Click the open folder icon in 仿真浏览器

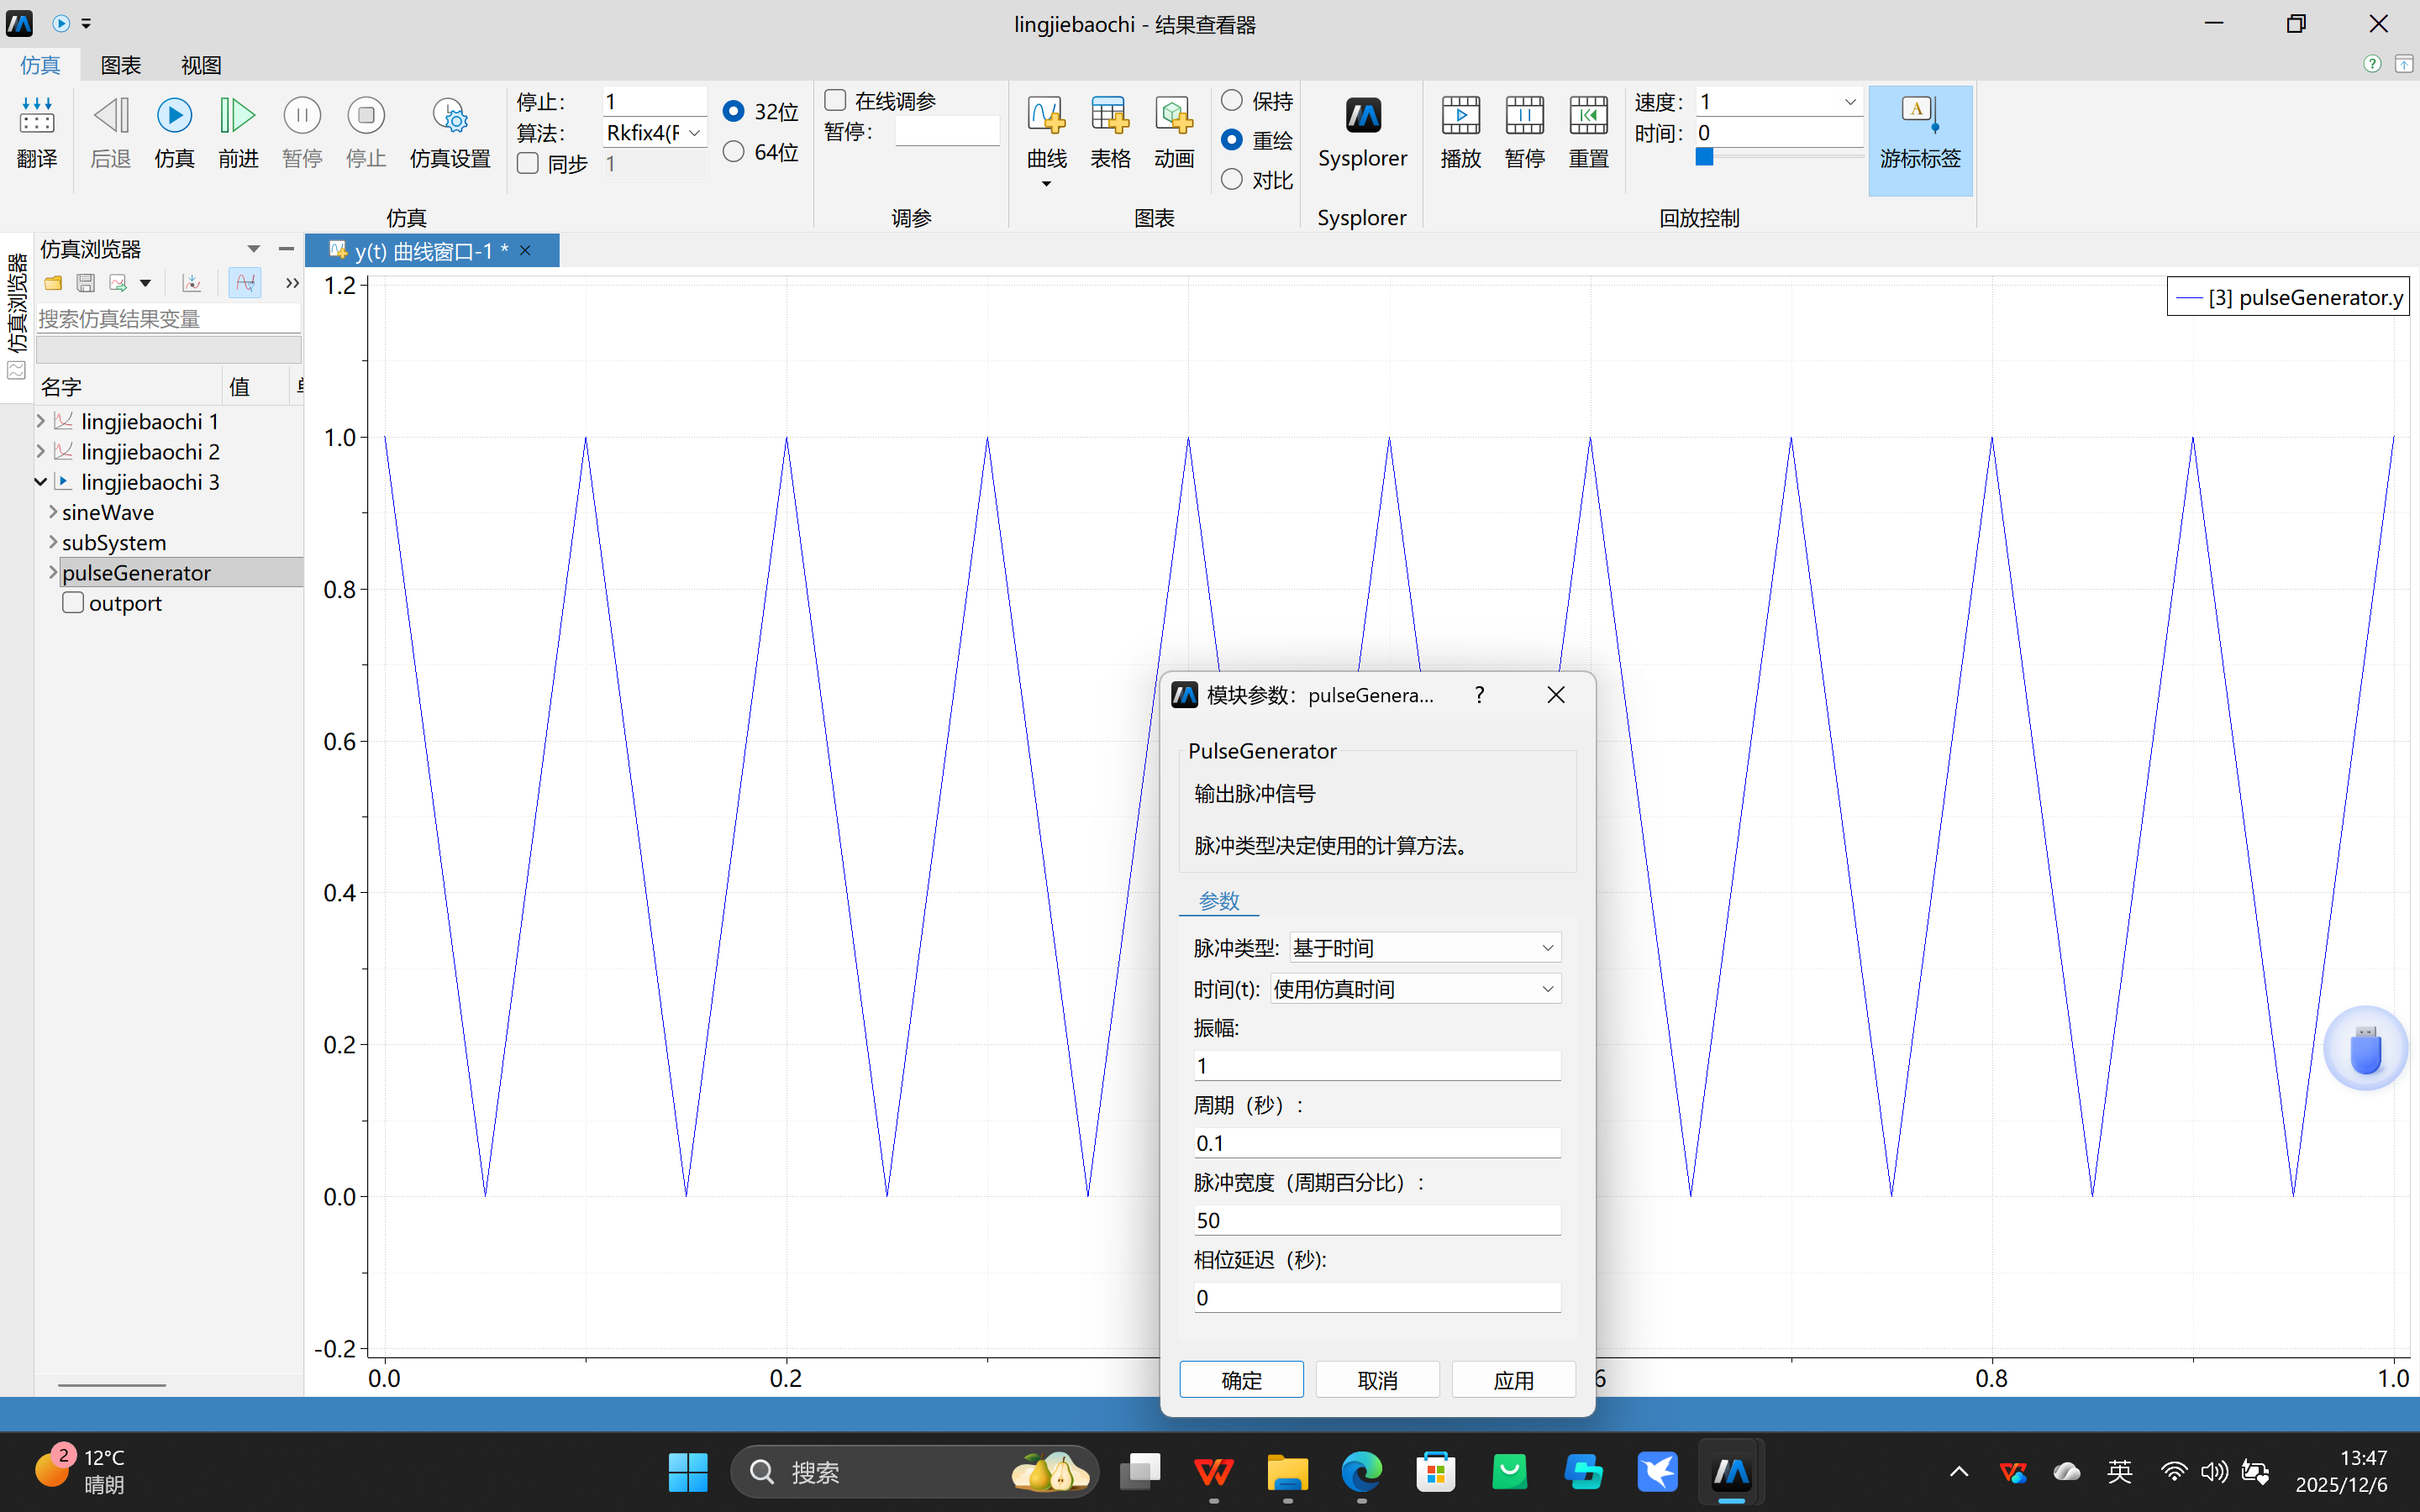53,283
